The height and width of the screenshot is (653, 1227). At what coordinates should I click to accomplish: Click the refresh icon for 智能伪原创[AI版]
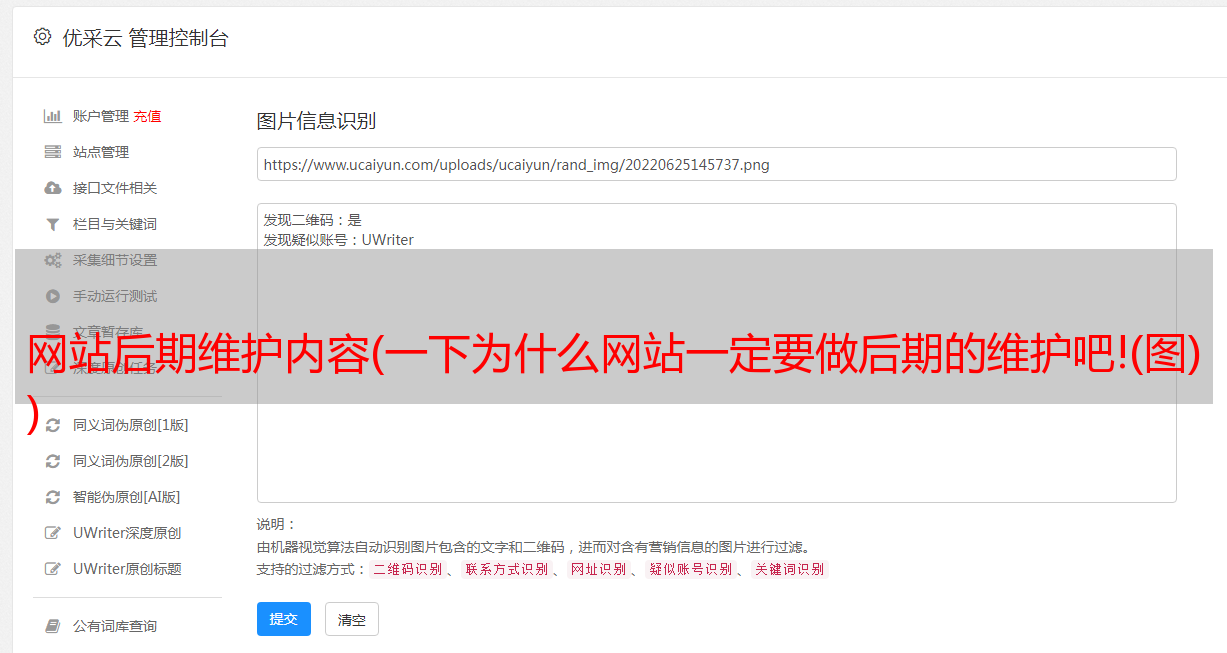tap(53, 497)
